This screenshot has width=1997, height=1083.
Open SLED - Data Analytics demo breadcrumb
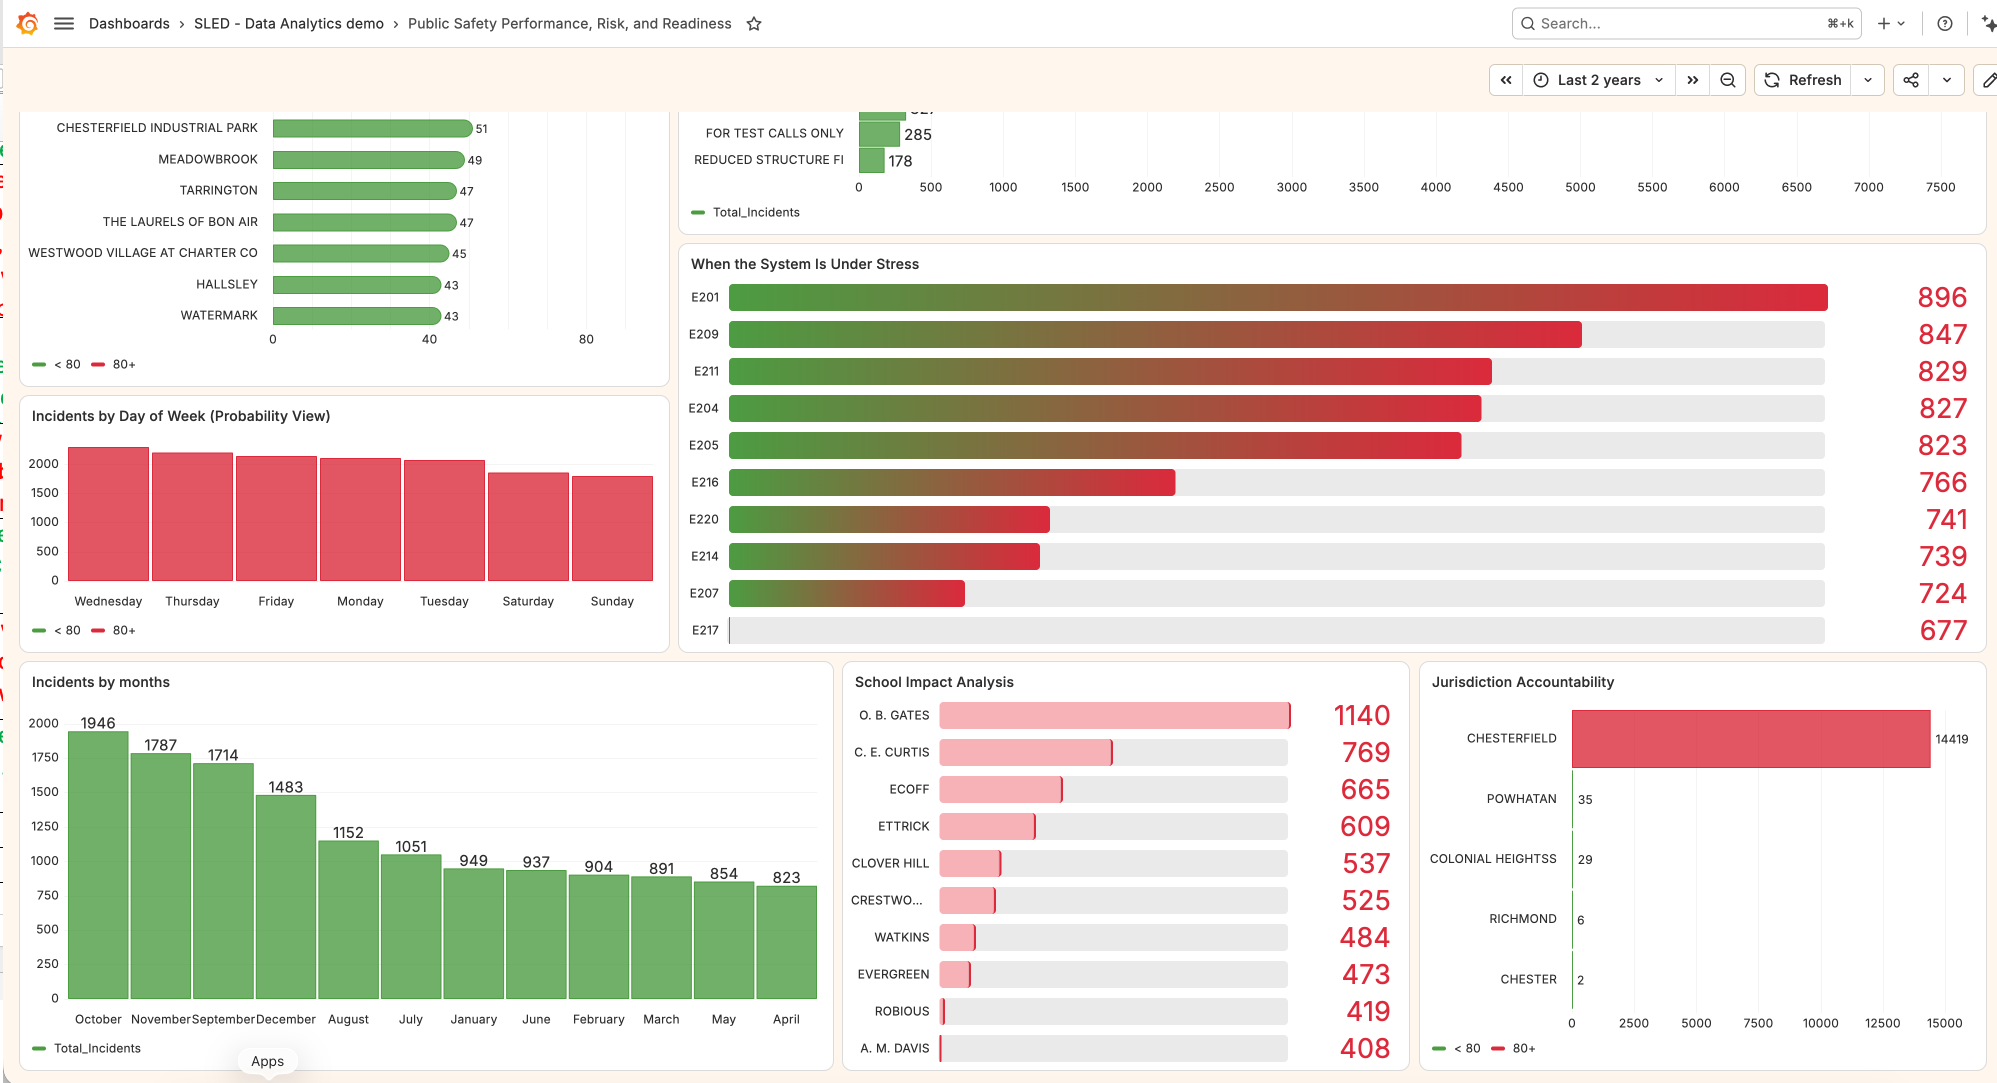click(x=289, y=24)
